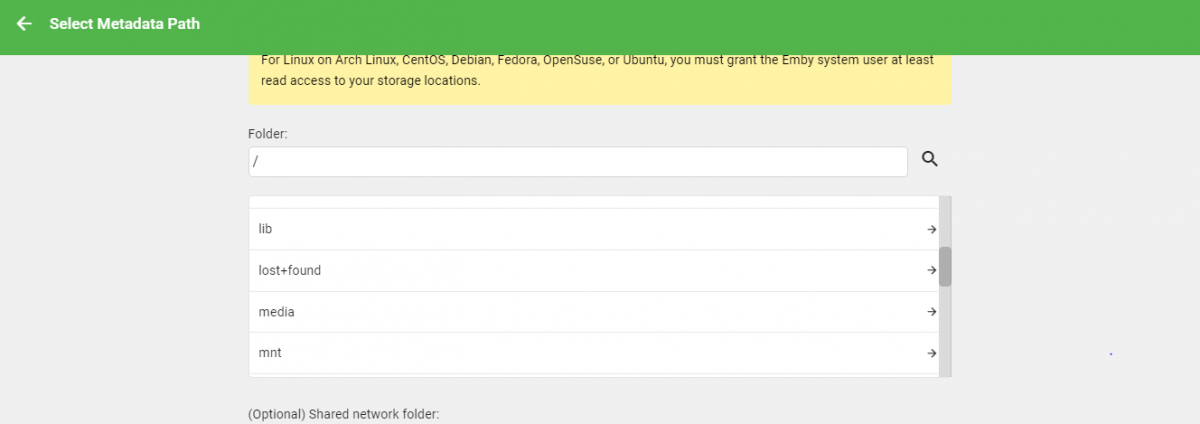Focus the Folder path input field

coord(577,161)
